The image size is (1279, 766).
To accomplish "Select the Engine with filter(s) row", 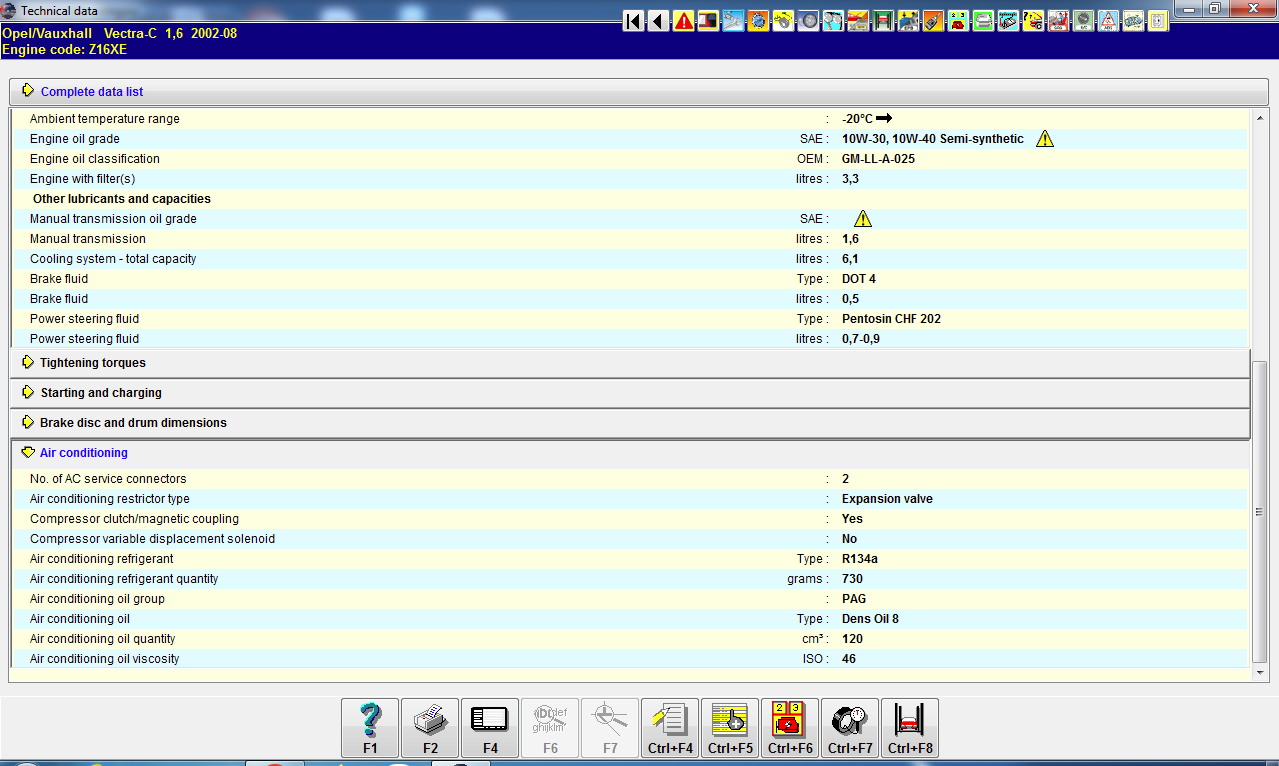I will pyautogui.click(x=630, y=179).
